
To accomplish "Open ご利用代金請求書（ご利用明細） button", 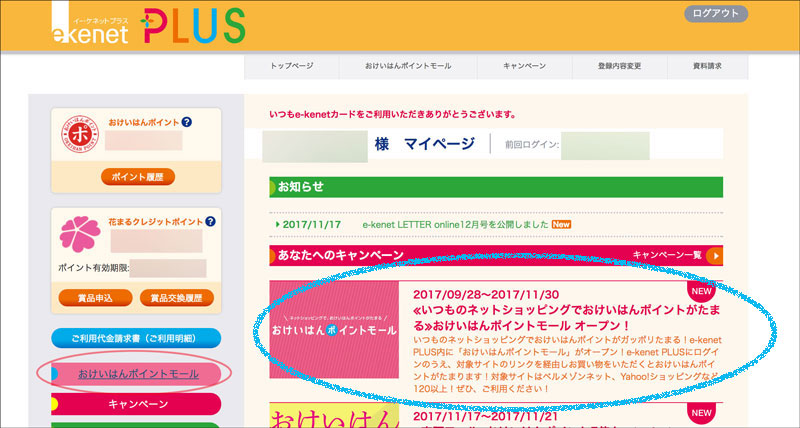I will coord(136,338).
